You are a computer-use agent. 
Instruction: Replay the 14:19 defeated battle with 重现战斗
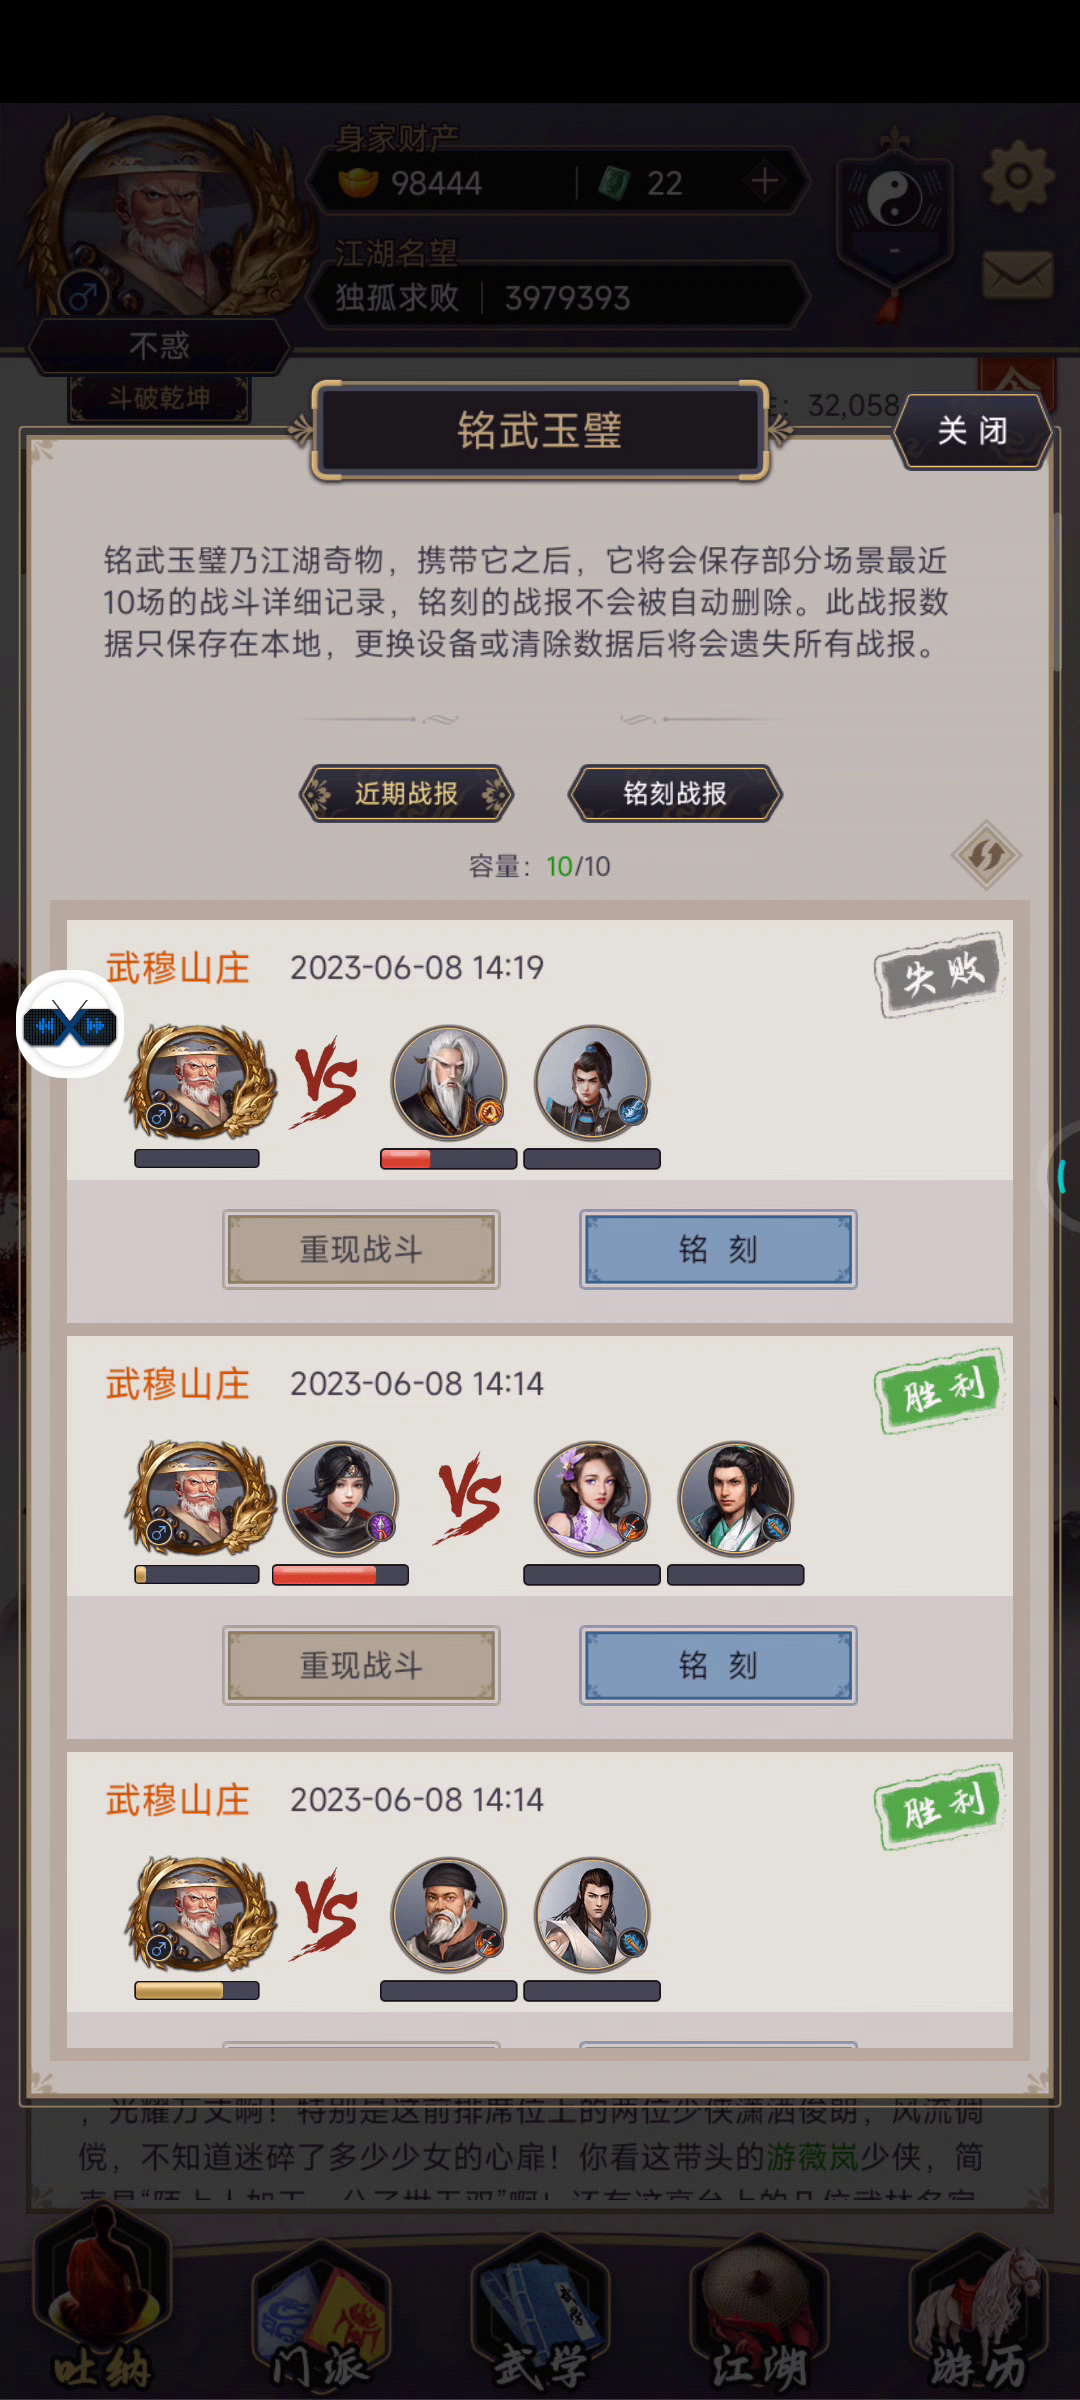(x=361, y=1249)
